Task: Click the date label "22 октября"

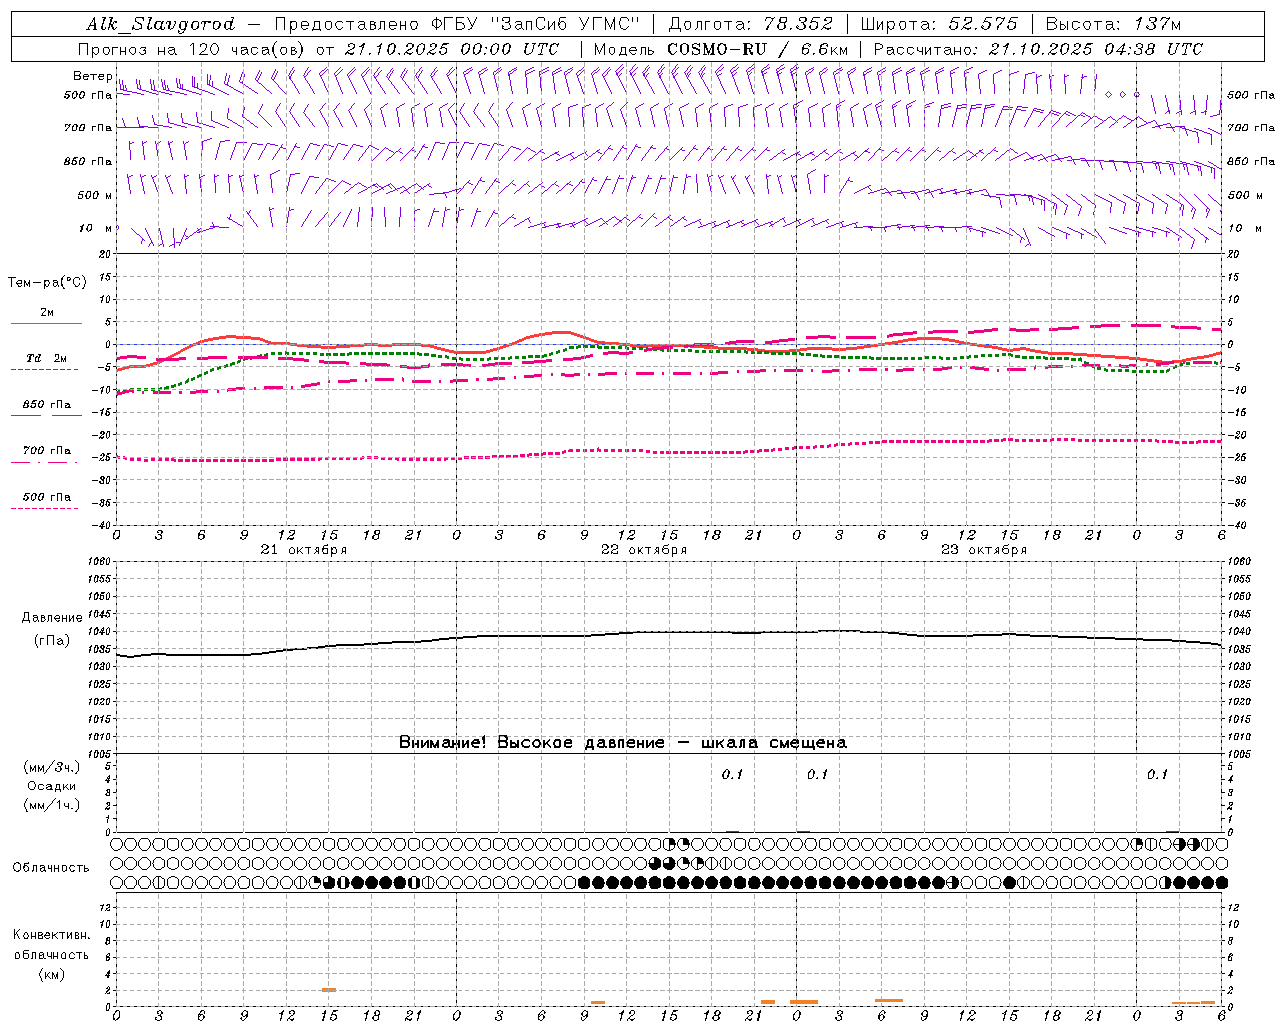Action: (x=643, y=550)
